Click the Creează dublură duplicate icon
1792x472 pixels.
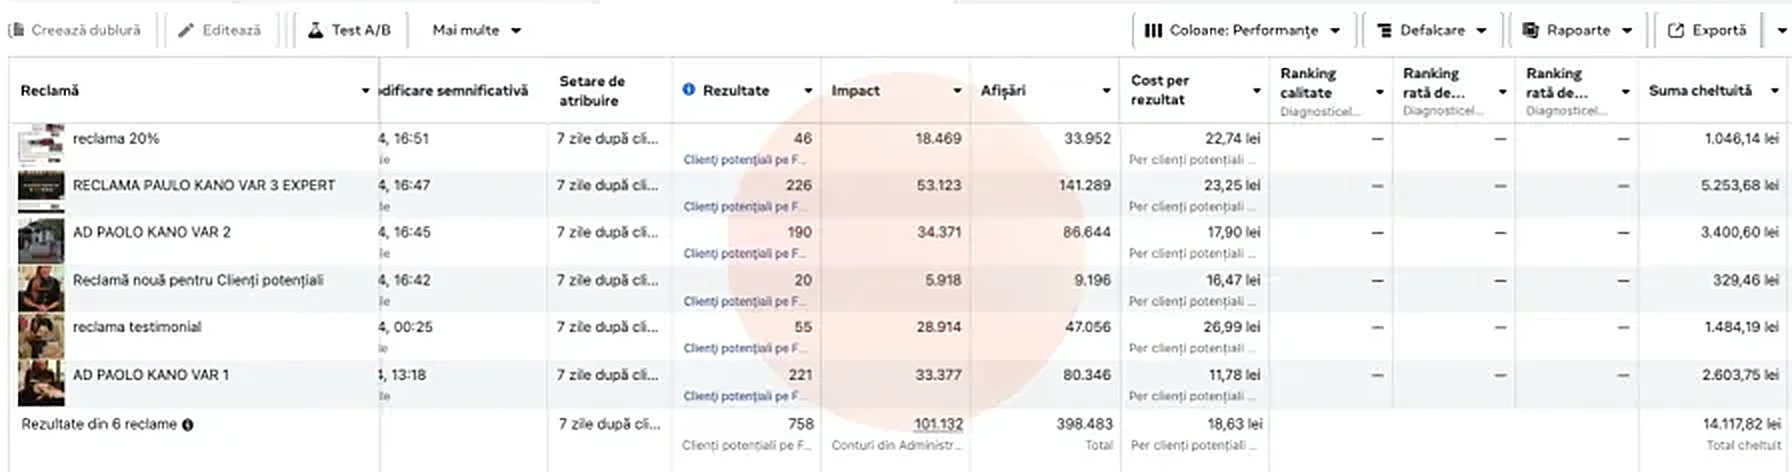pyautogui.click(x=16, y=30)
